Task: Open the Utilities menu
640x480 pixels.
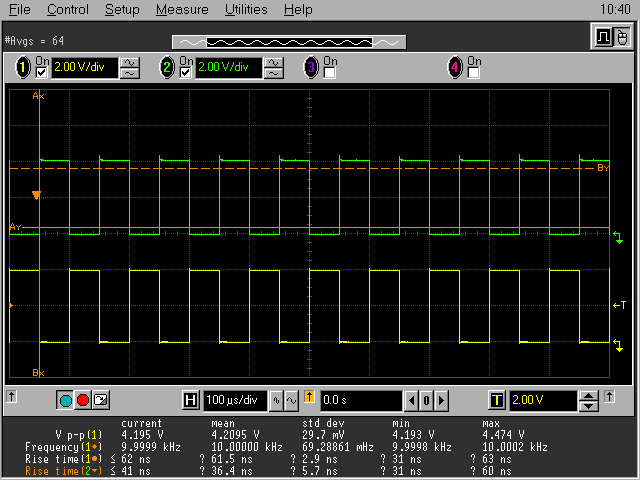Action: click(245, 9)
